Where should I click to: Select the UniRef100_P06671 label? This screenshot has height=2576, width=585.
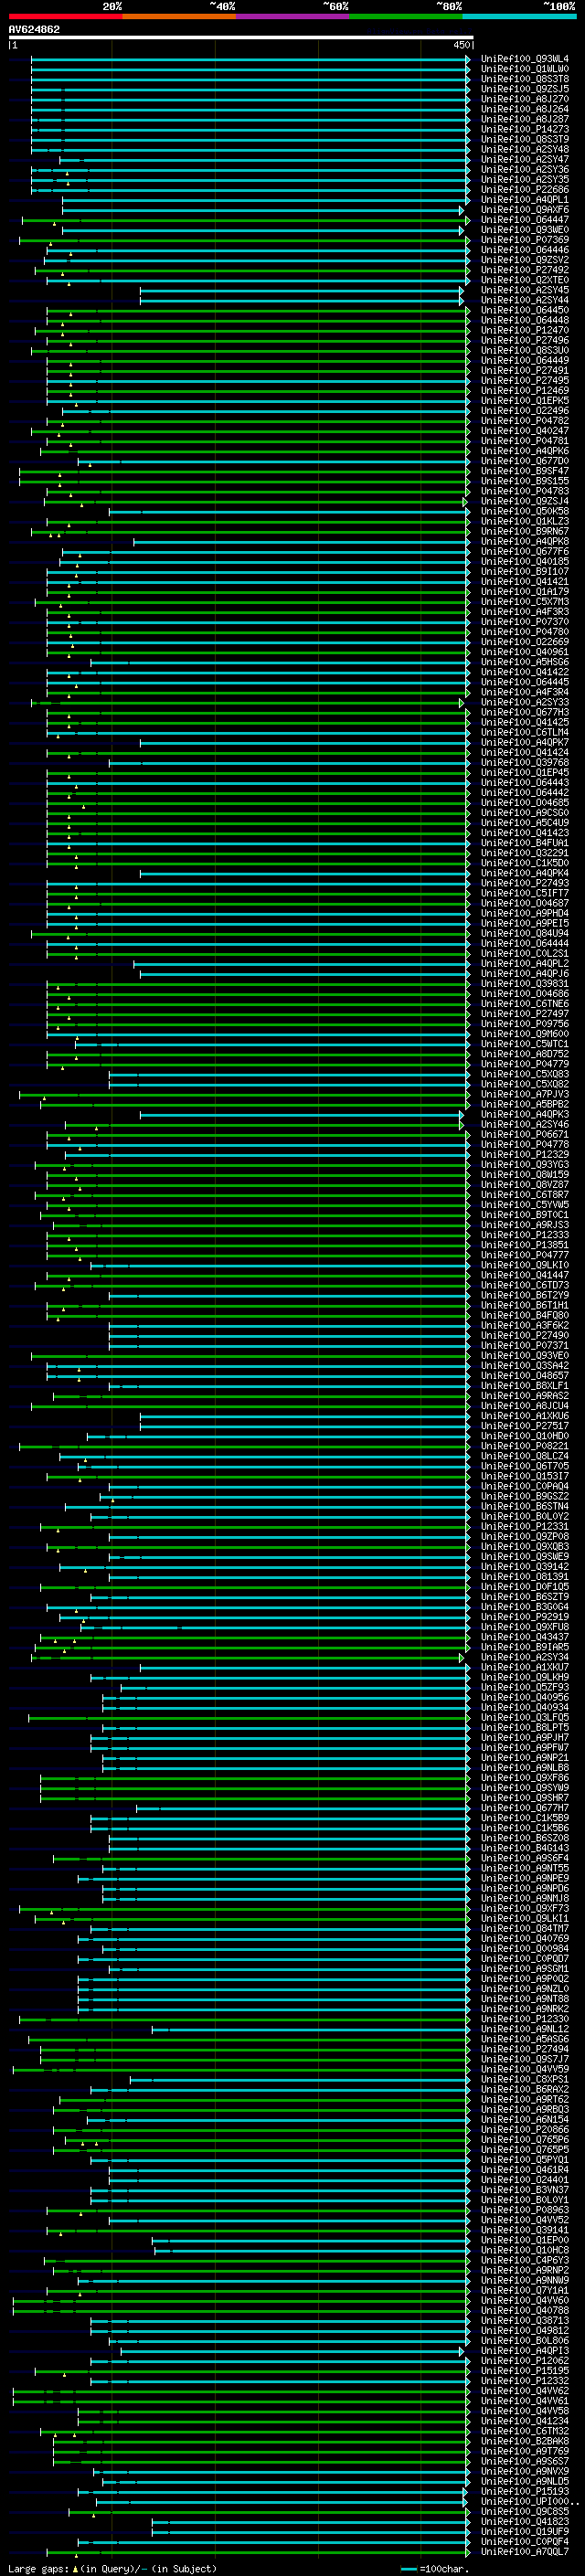(524, 1134)
